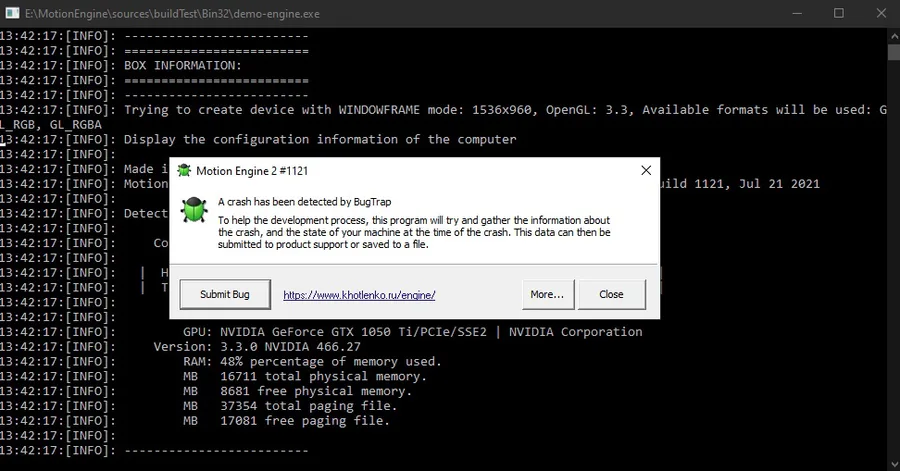The image size is (900, 471).
Task: Open More... crash details
Action: [x=548, y=294]
